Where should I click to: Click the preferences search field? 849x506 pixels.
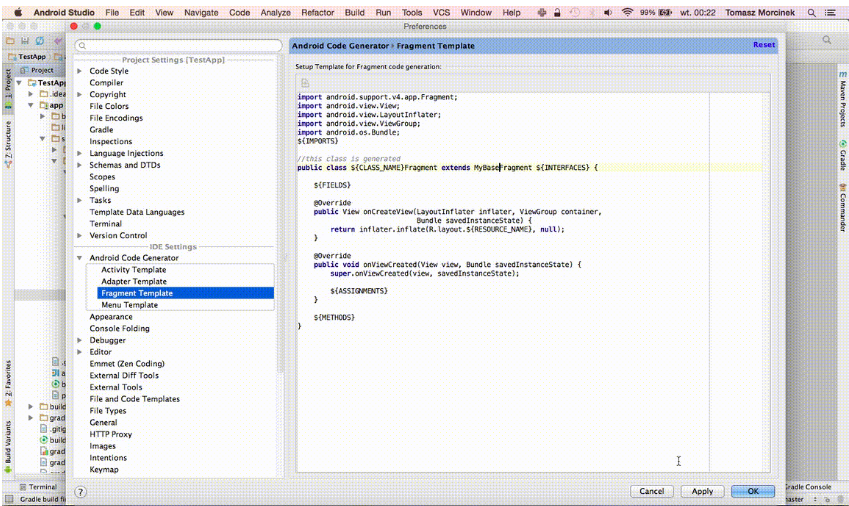point(179,45)
